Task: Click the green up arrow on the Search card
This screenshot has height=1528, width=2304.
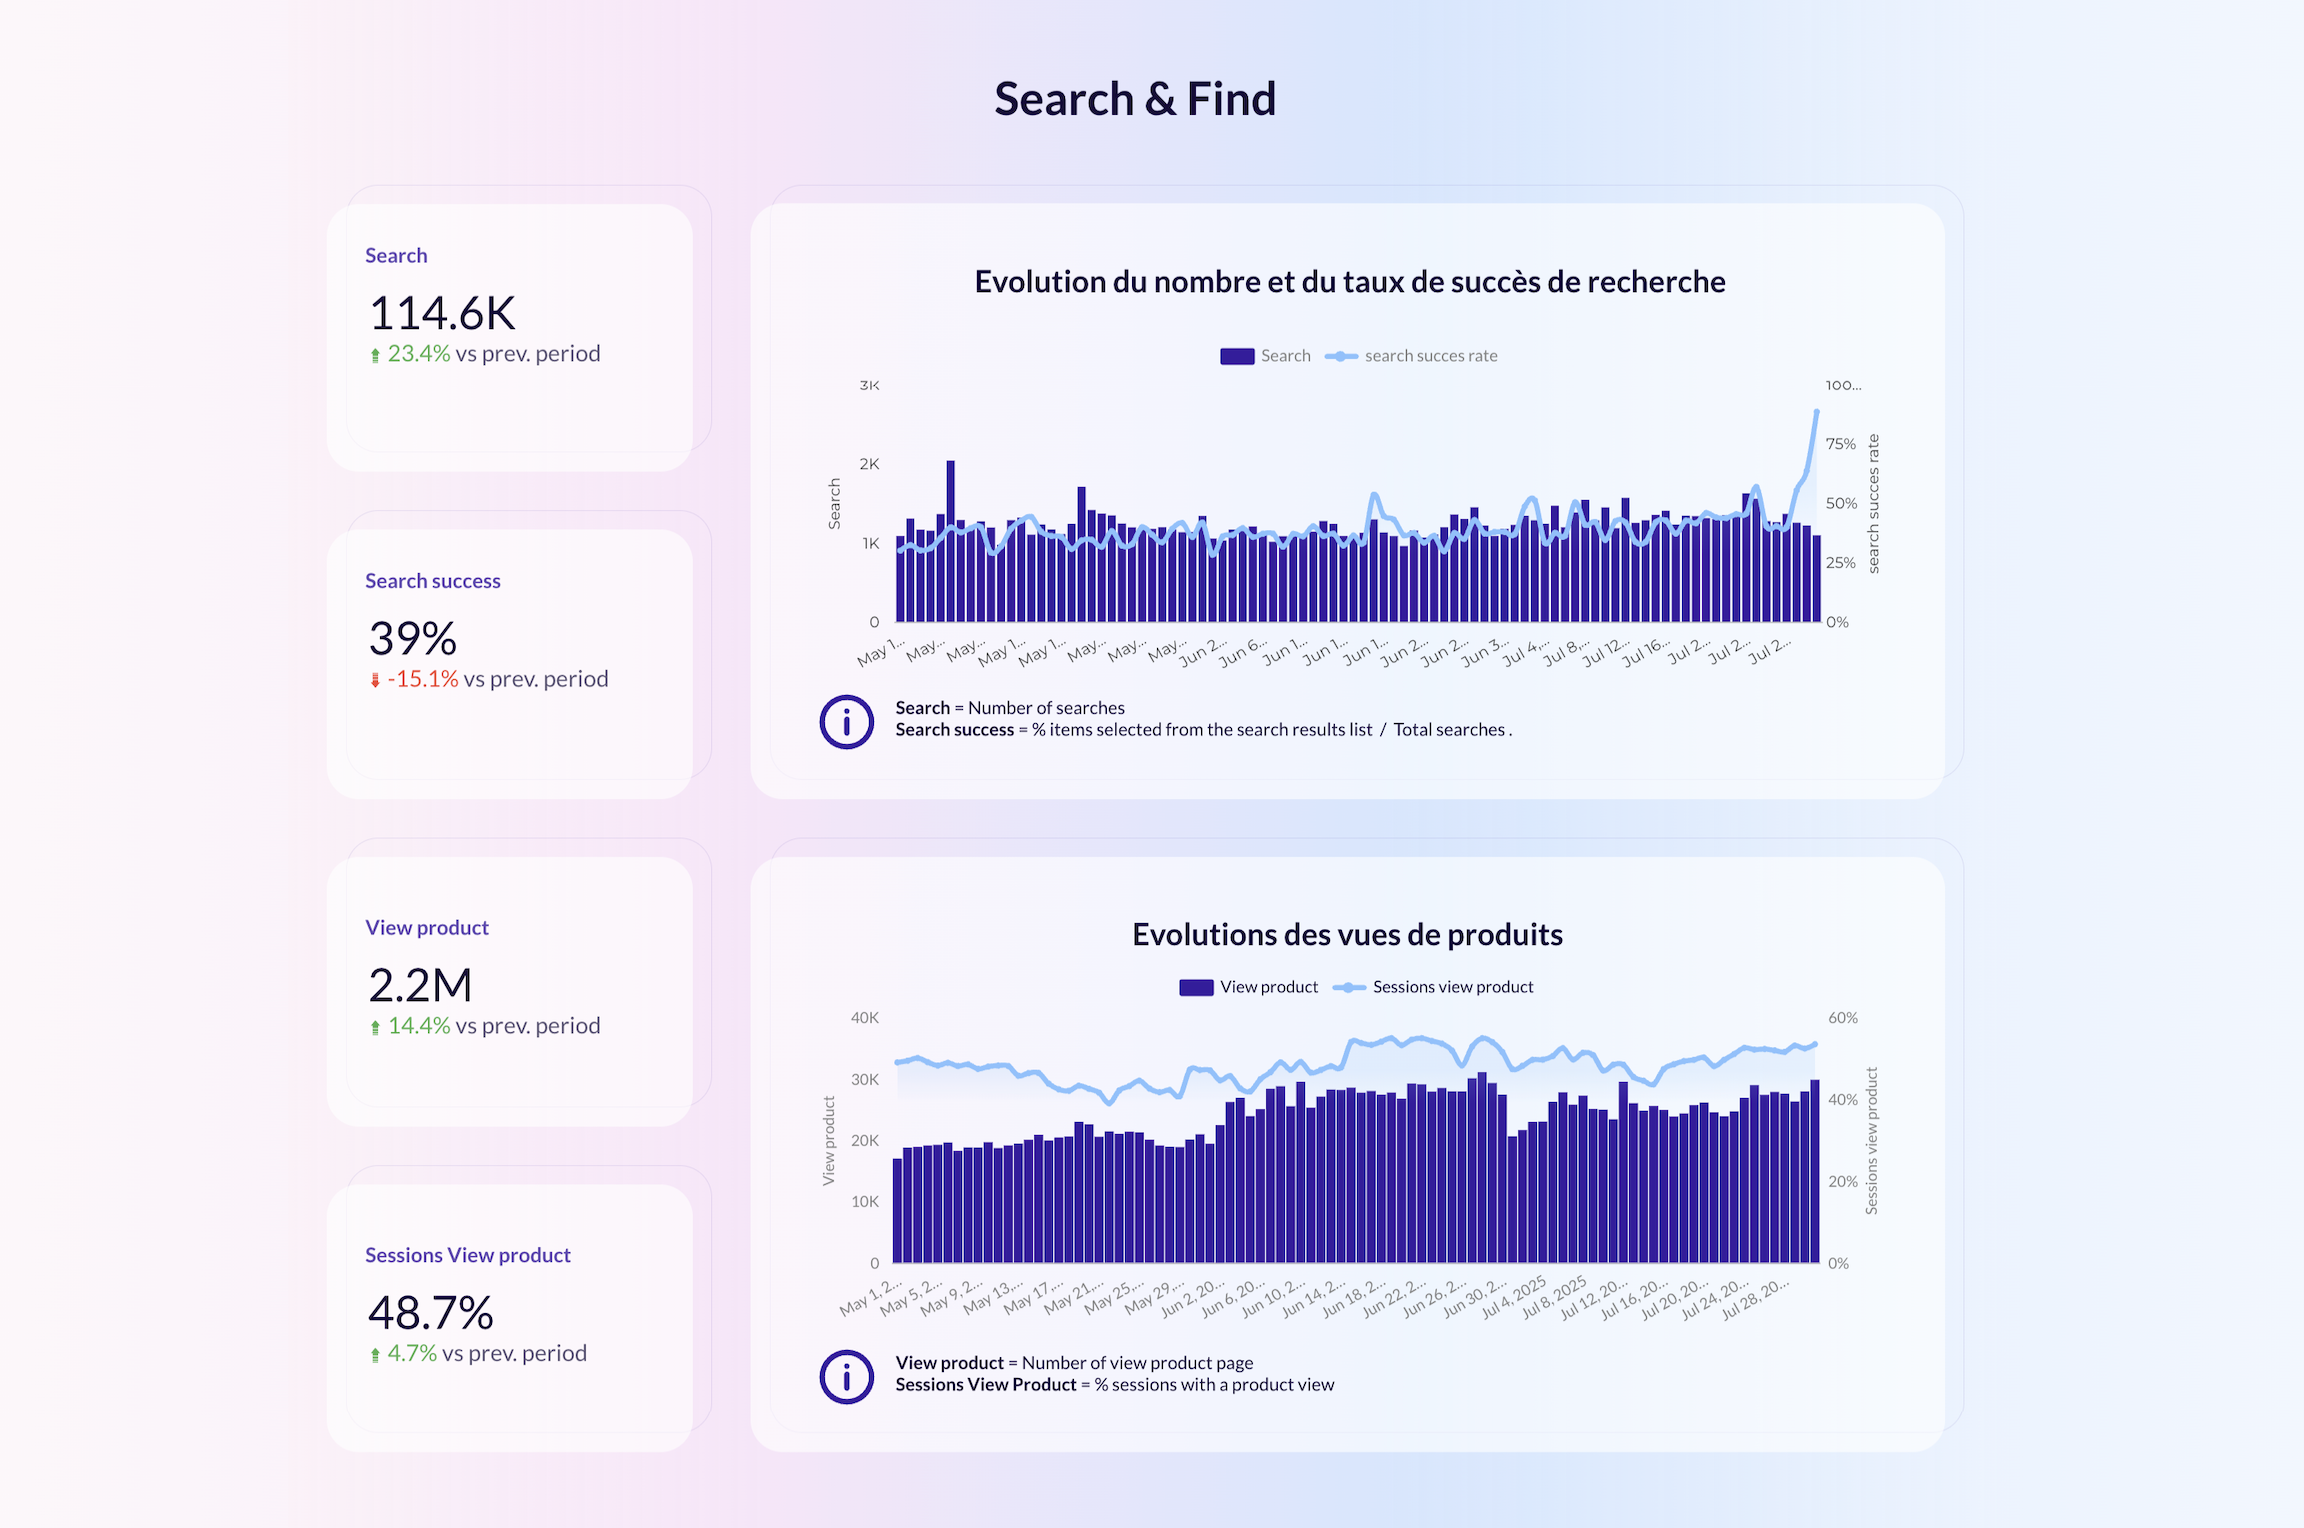Action: pyautogui.click(x=375, y=355)
